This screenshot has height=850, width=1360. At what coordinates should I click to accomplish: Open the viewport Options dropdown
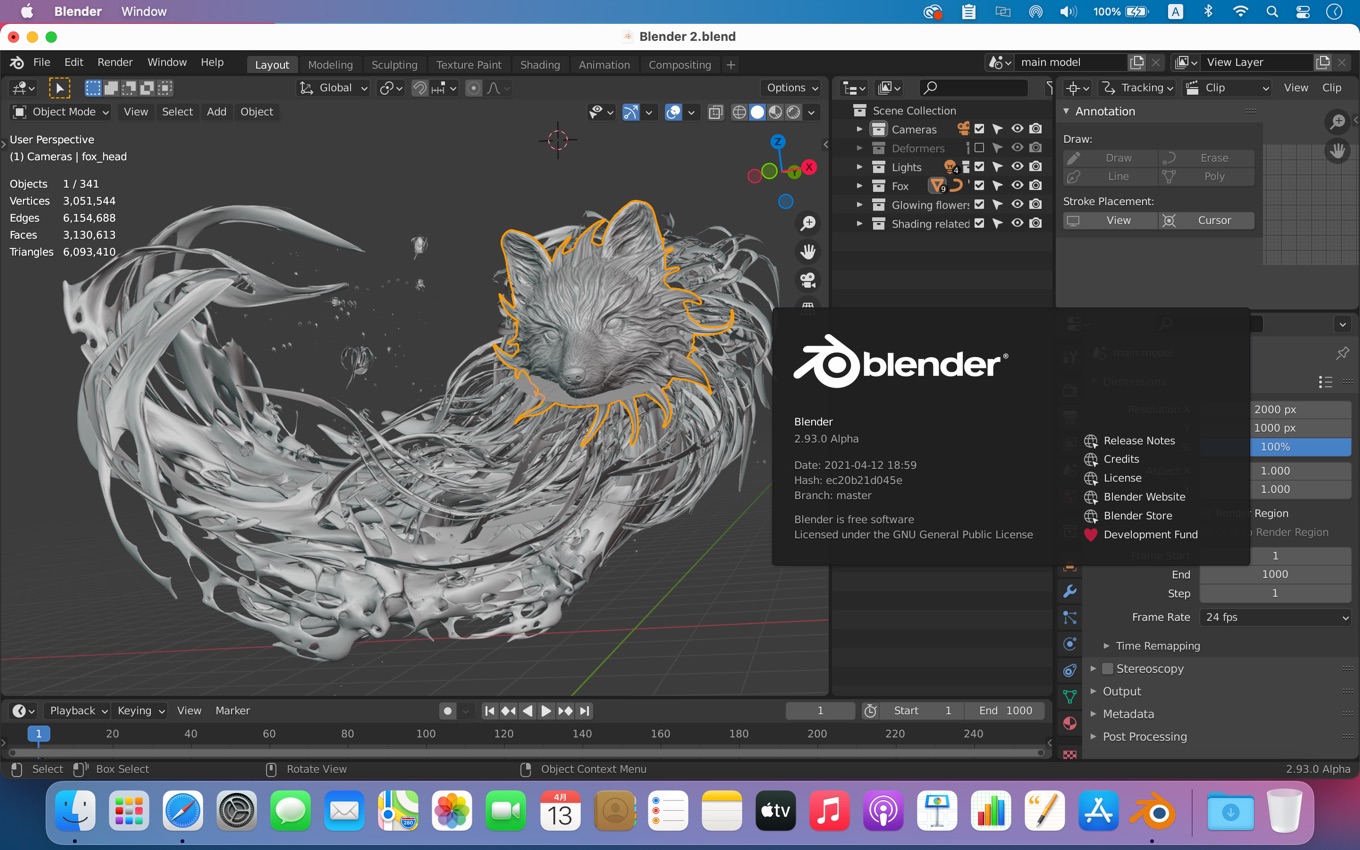792,88
